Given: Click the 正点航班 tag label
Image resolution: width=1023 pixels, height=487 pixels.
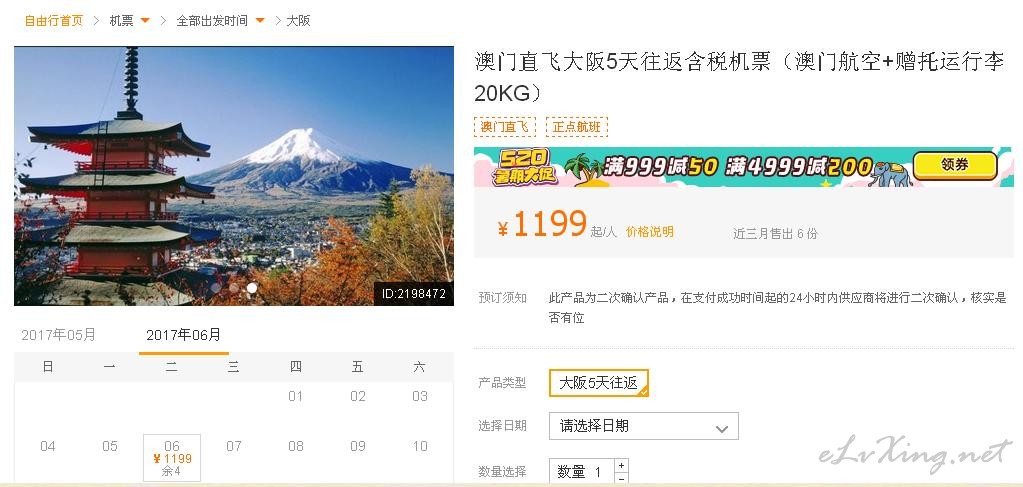Looking at the screenshot, I should tap(577, 127).
